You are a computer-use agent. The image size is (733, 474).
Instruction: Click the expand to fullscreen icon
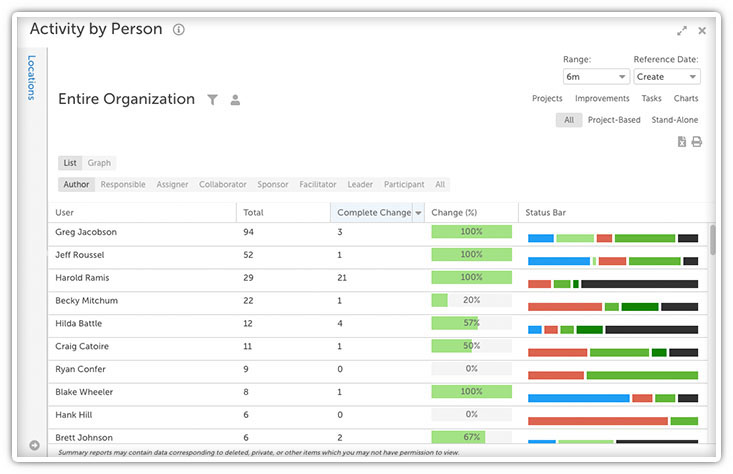[682, 31]
